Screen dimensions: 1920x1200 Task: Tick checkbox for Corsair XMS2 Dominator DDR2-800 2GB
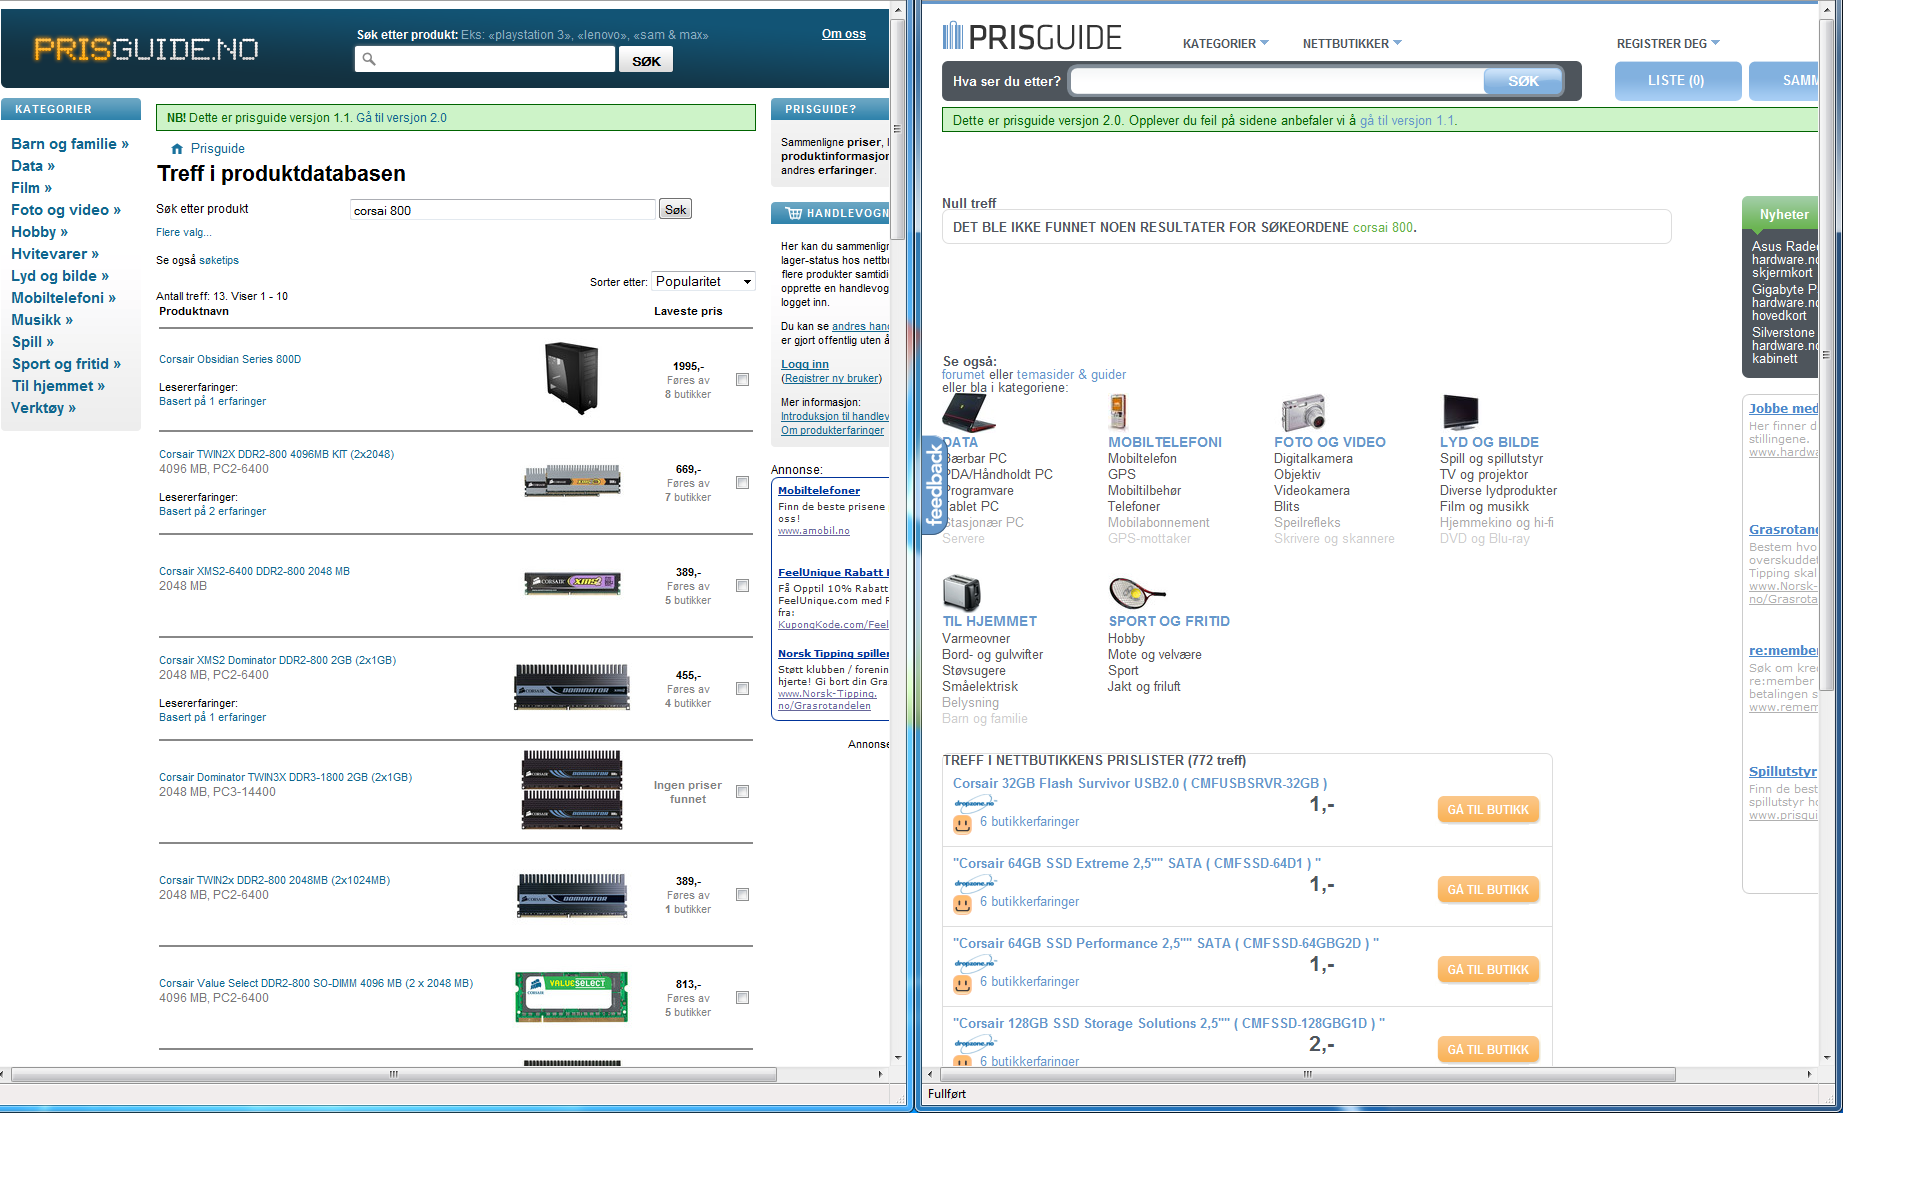click(742, 689)
